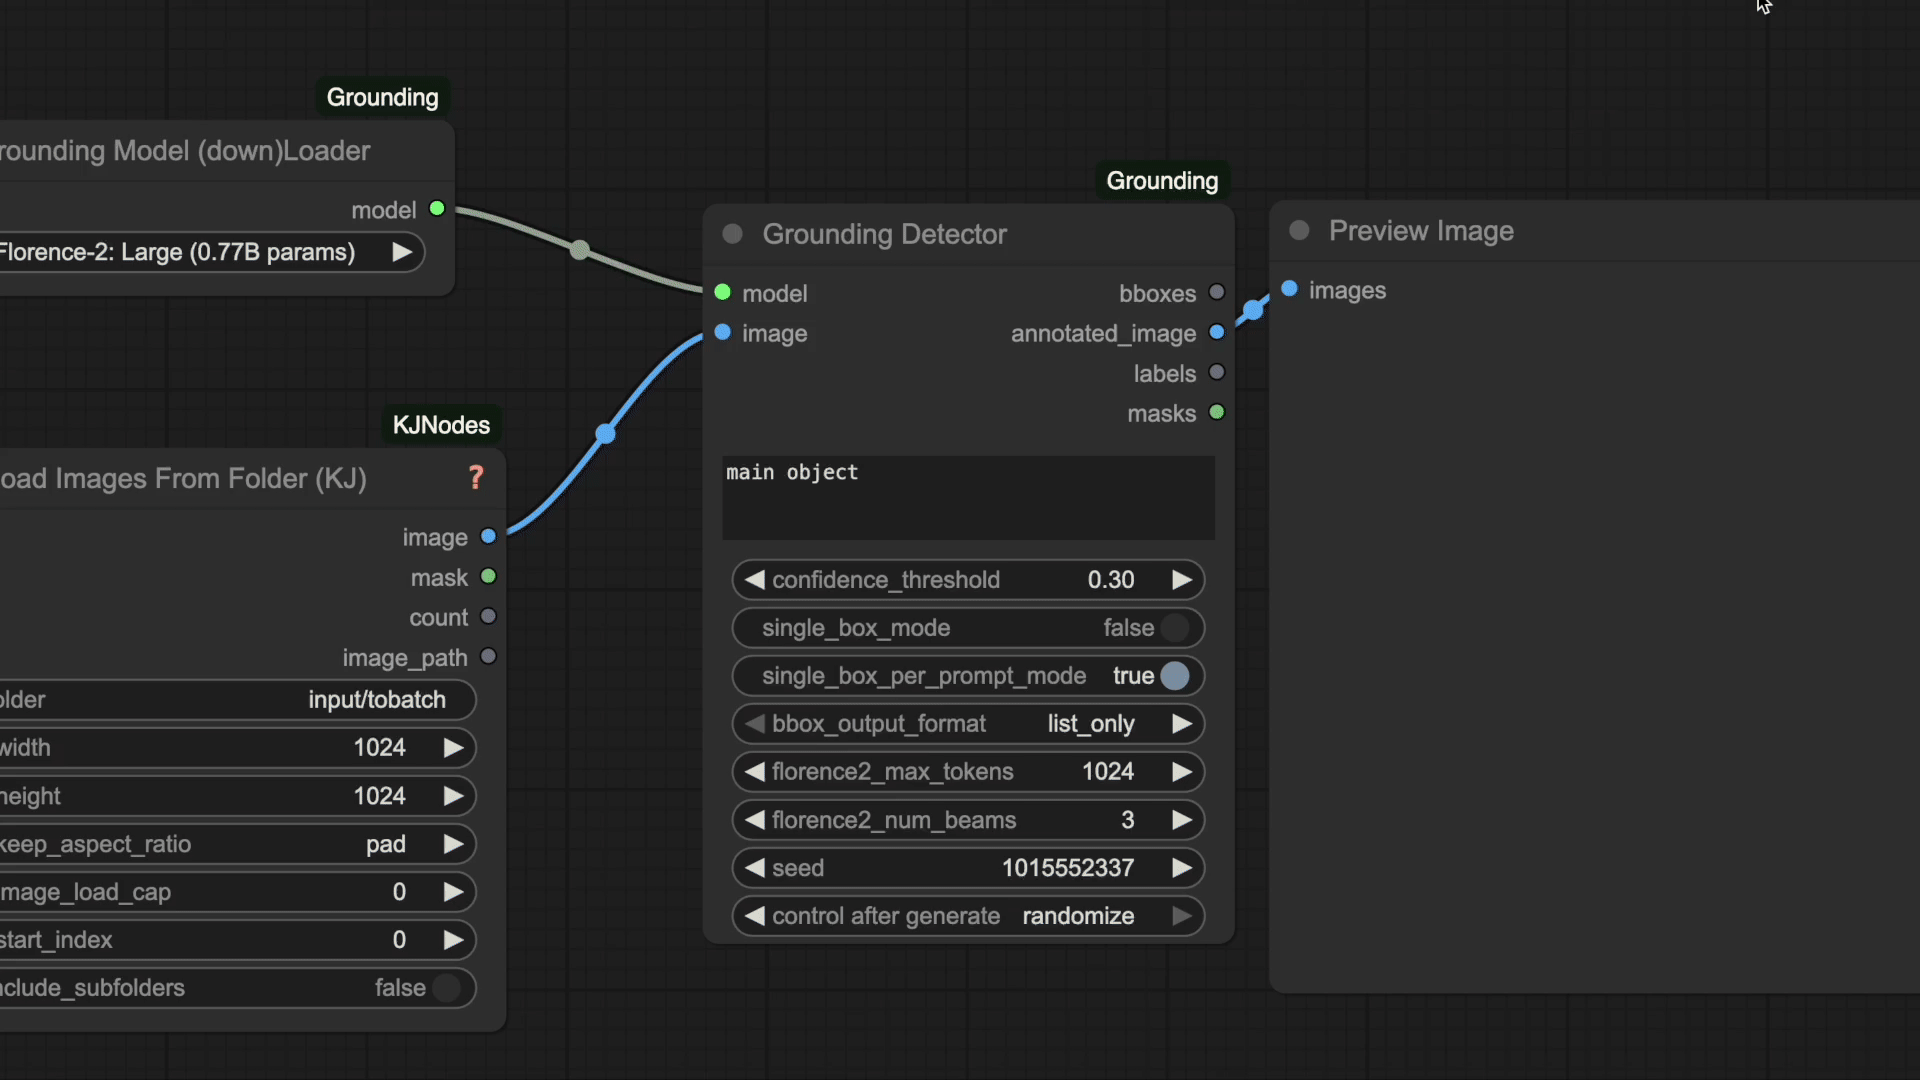This screenshot has height=1080, width=1920.
Task: Increase height value in Load Images node
Action: pyautogui.click(x=453, y=796)
